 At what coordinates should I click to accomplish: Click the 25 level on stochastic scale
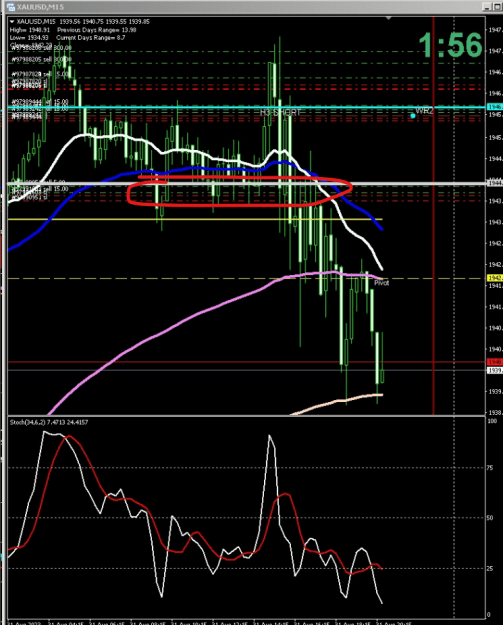491,568
